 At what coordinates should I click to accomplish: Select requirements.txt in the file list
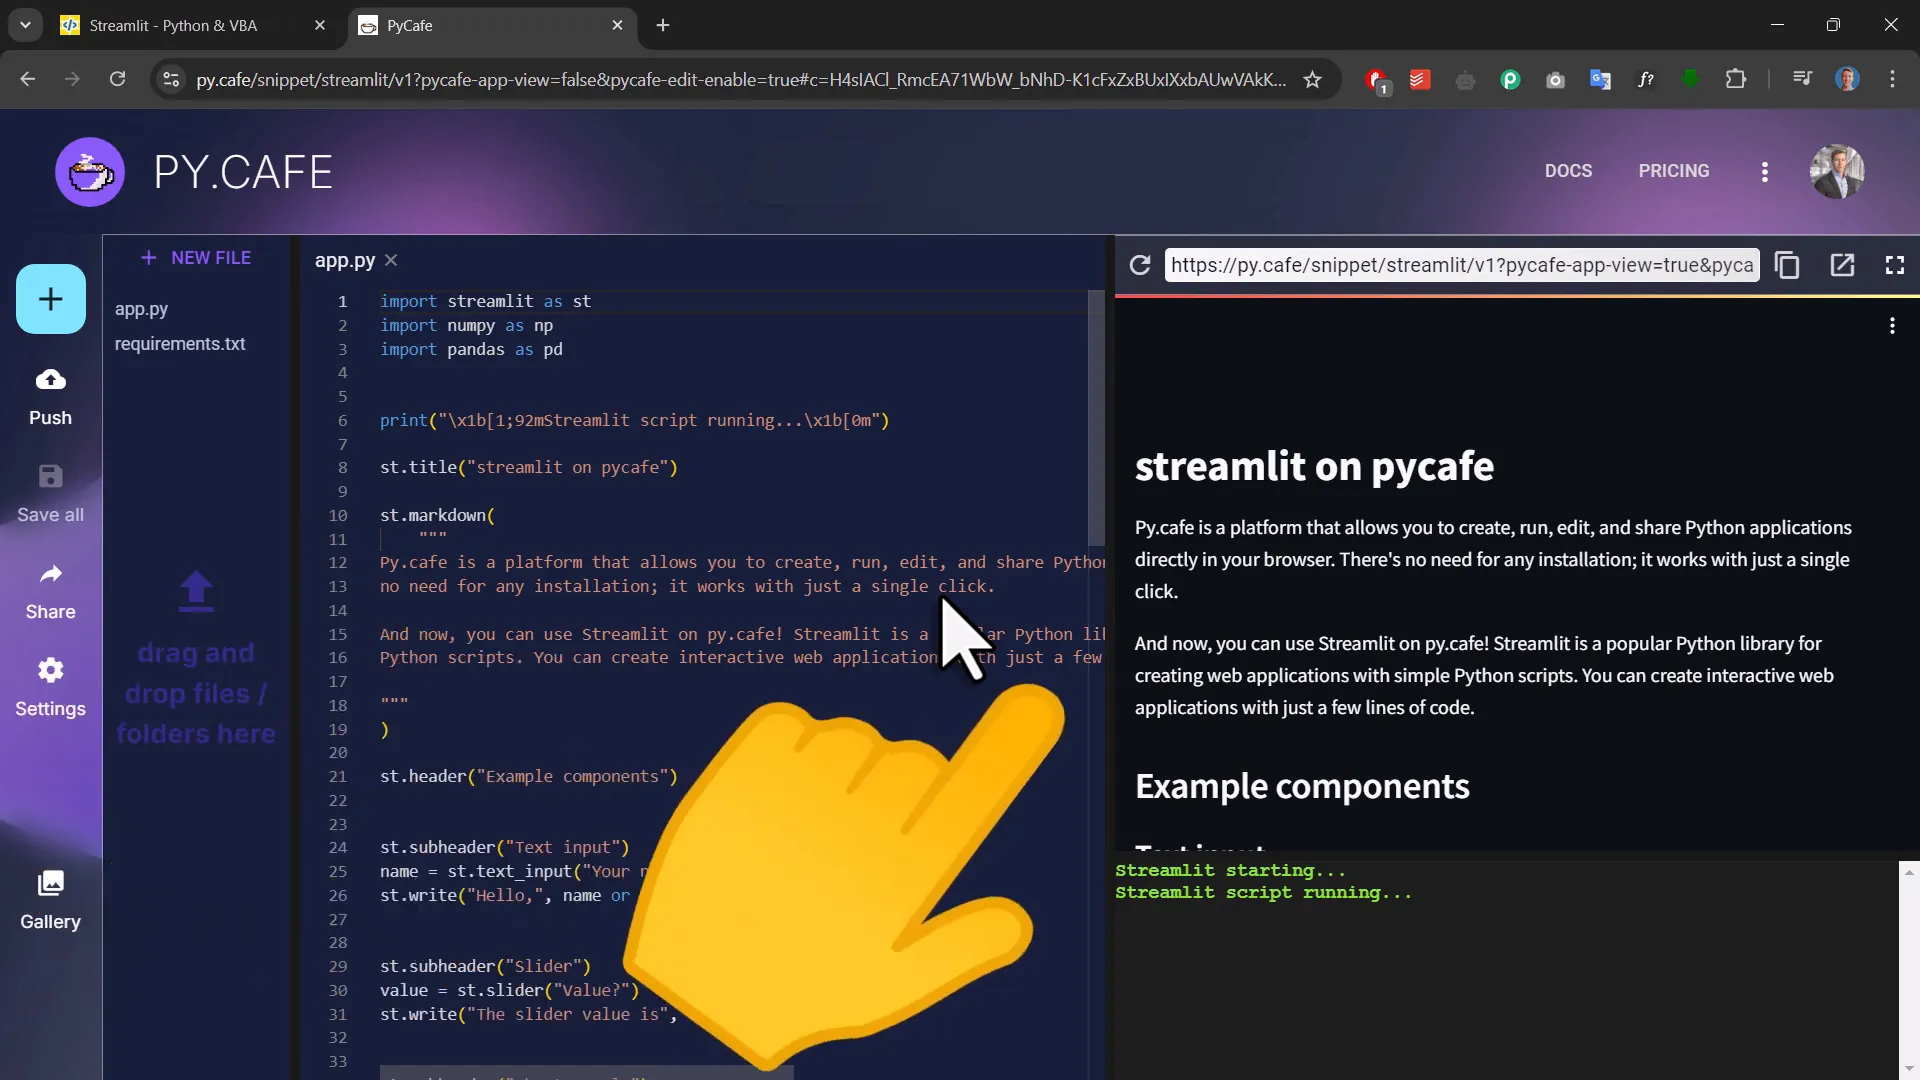180,343
